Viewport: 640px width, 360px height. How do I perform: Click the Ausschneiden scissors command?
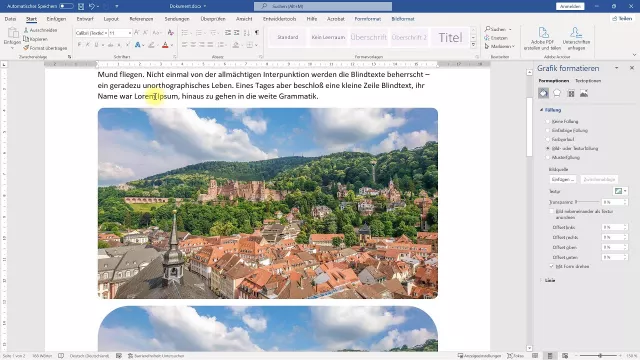pos(40,30)
